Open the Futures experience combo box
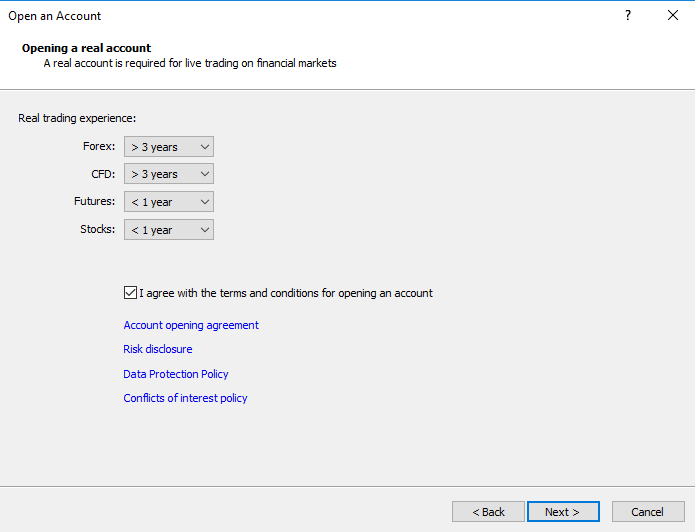Screen dimensions: 695x532 (169, 202)
